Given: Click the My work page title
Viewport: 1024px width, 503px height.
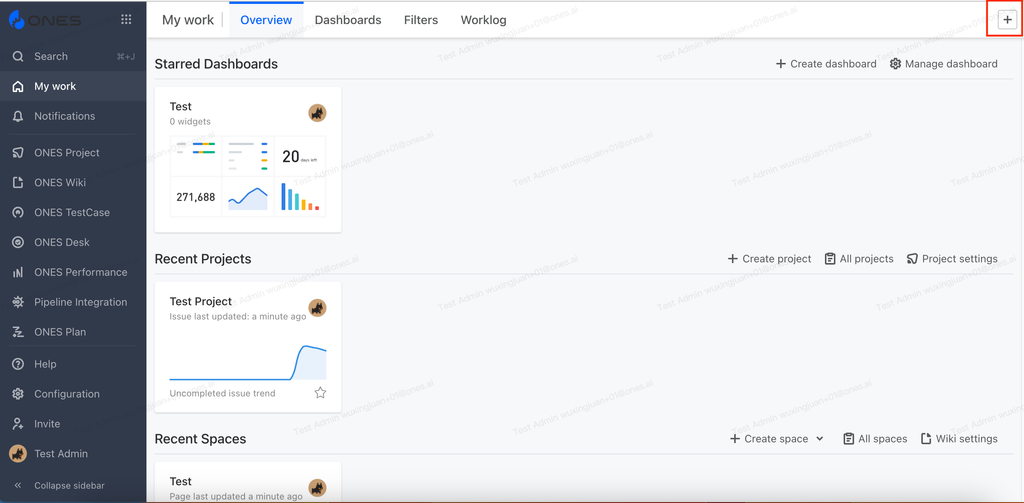Looking at the screenshot, I should pyautogui.click(x=188, y=20).
